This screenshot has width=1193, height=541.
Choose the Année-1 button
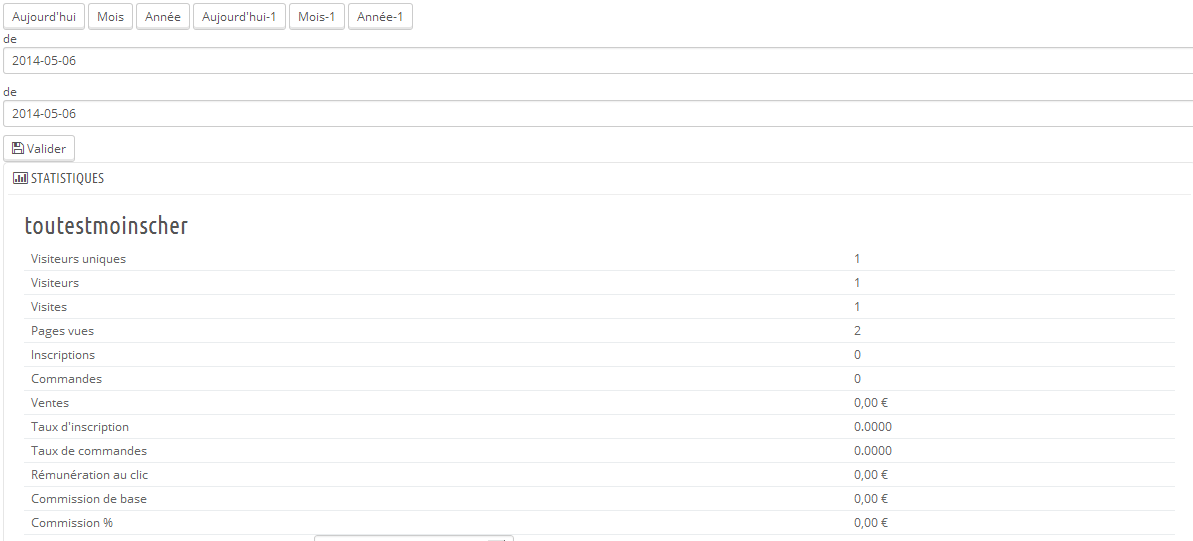[380, 17]
